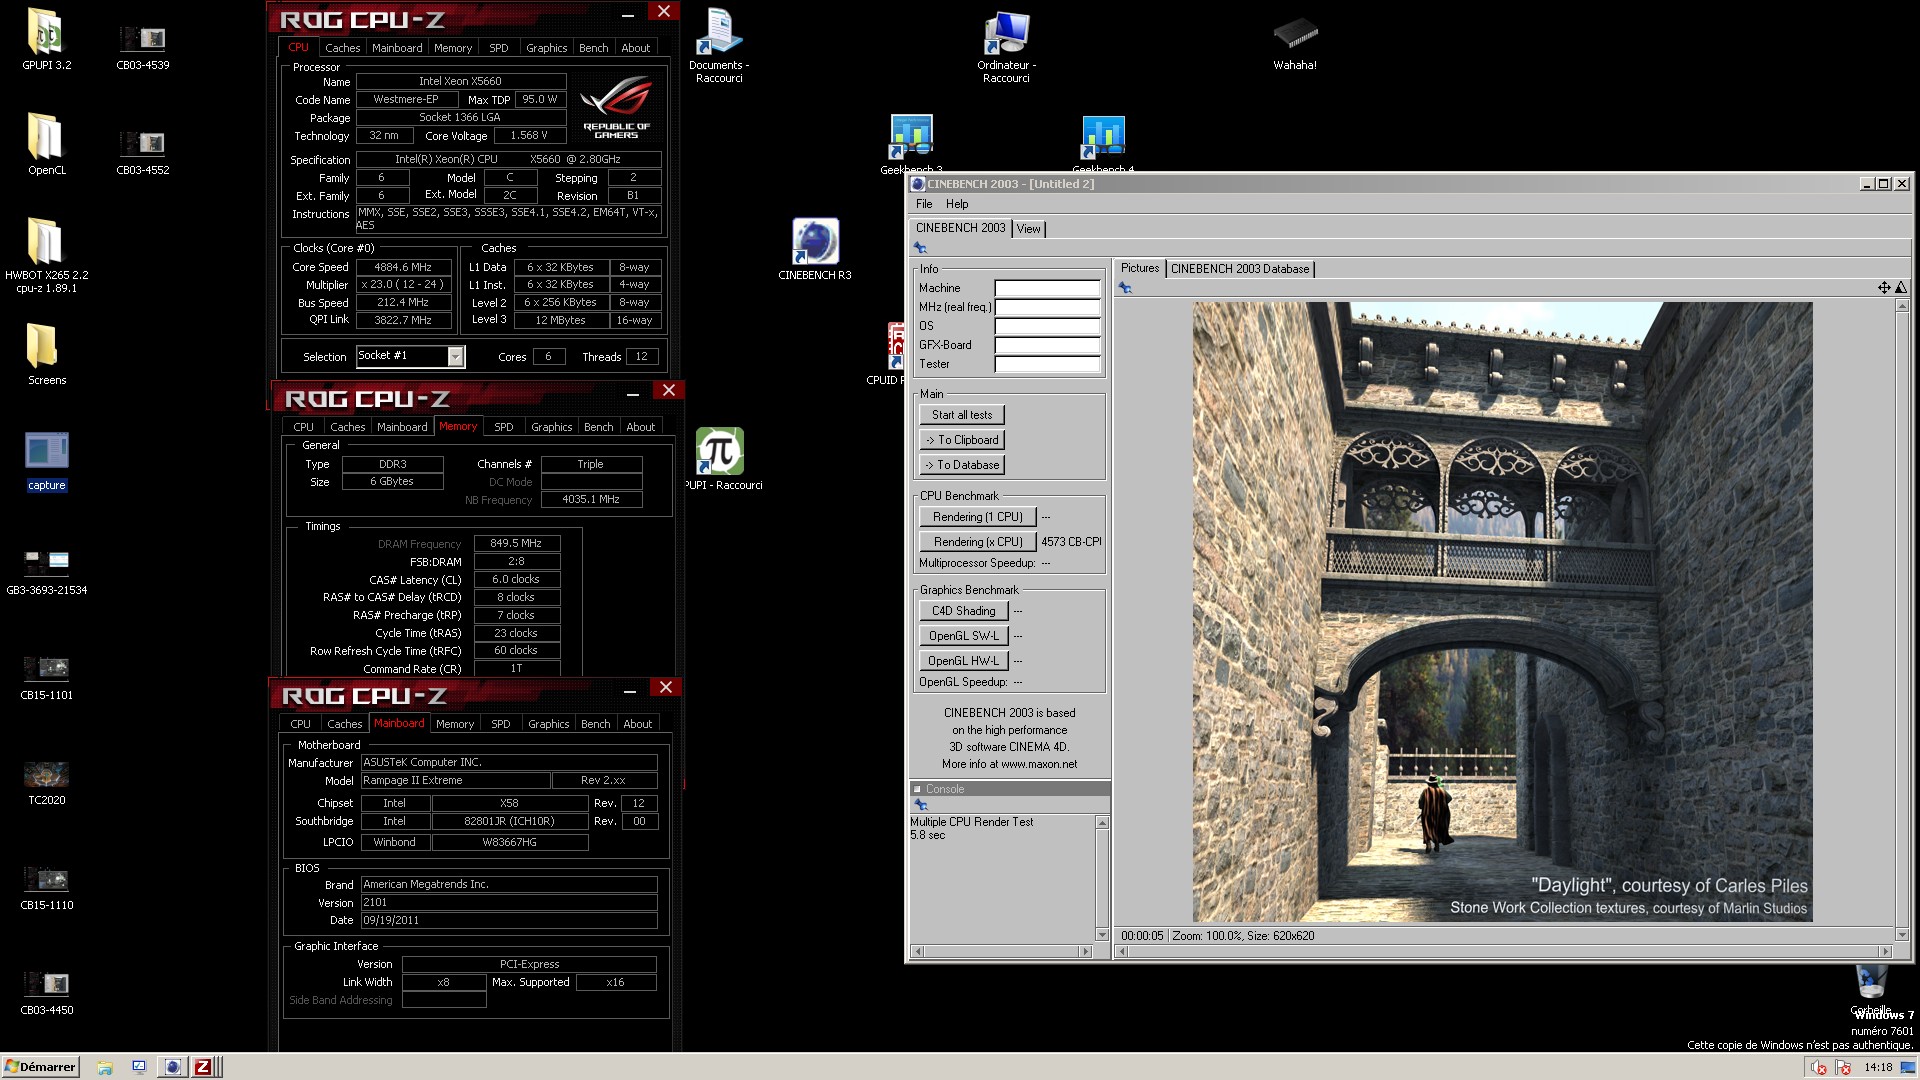This screenshot has height=1080, width=1920.
Task: Launch CINEBENCH R3 desktop shortcut
Action: 815,248
